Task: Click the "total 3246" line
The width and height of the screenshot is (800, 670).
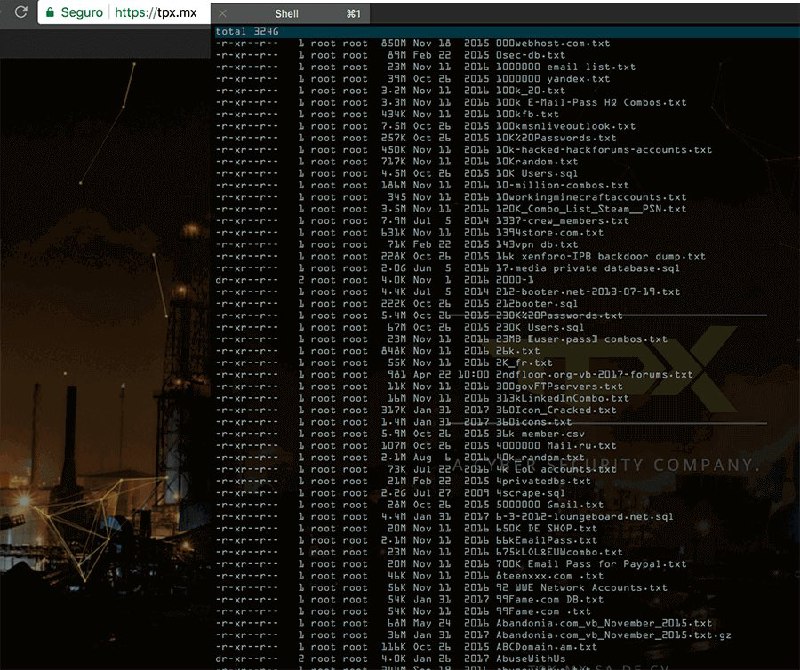Action: click(x=247, y=32)
